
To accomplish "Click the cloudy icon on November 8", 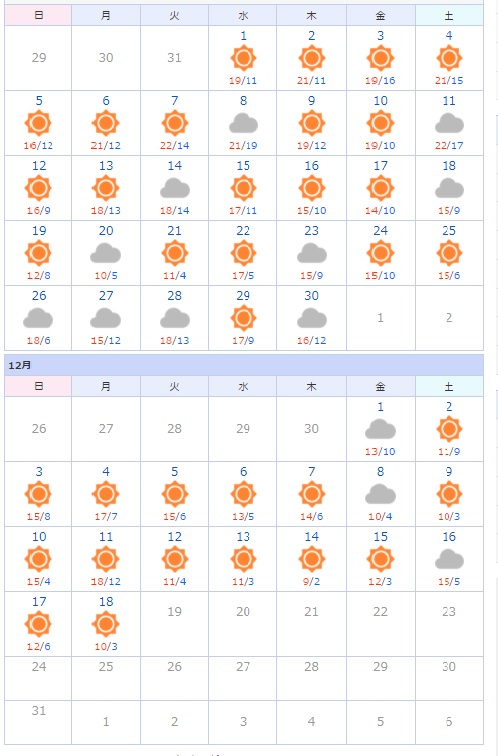I will [243, 123].
